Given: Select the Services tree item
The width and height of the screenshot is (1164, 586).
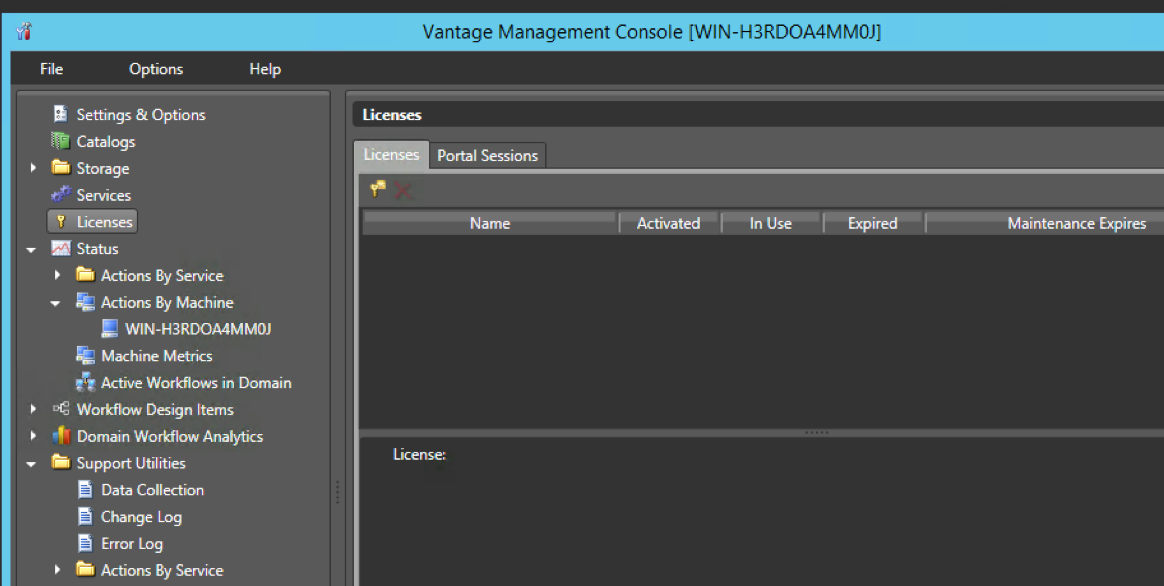Looking at the screenshot, I should pyautogui.click(x=104, y=195).
